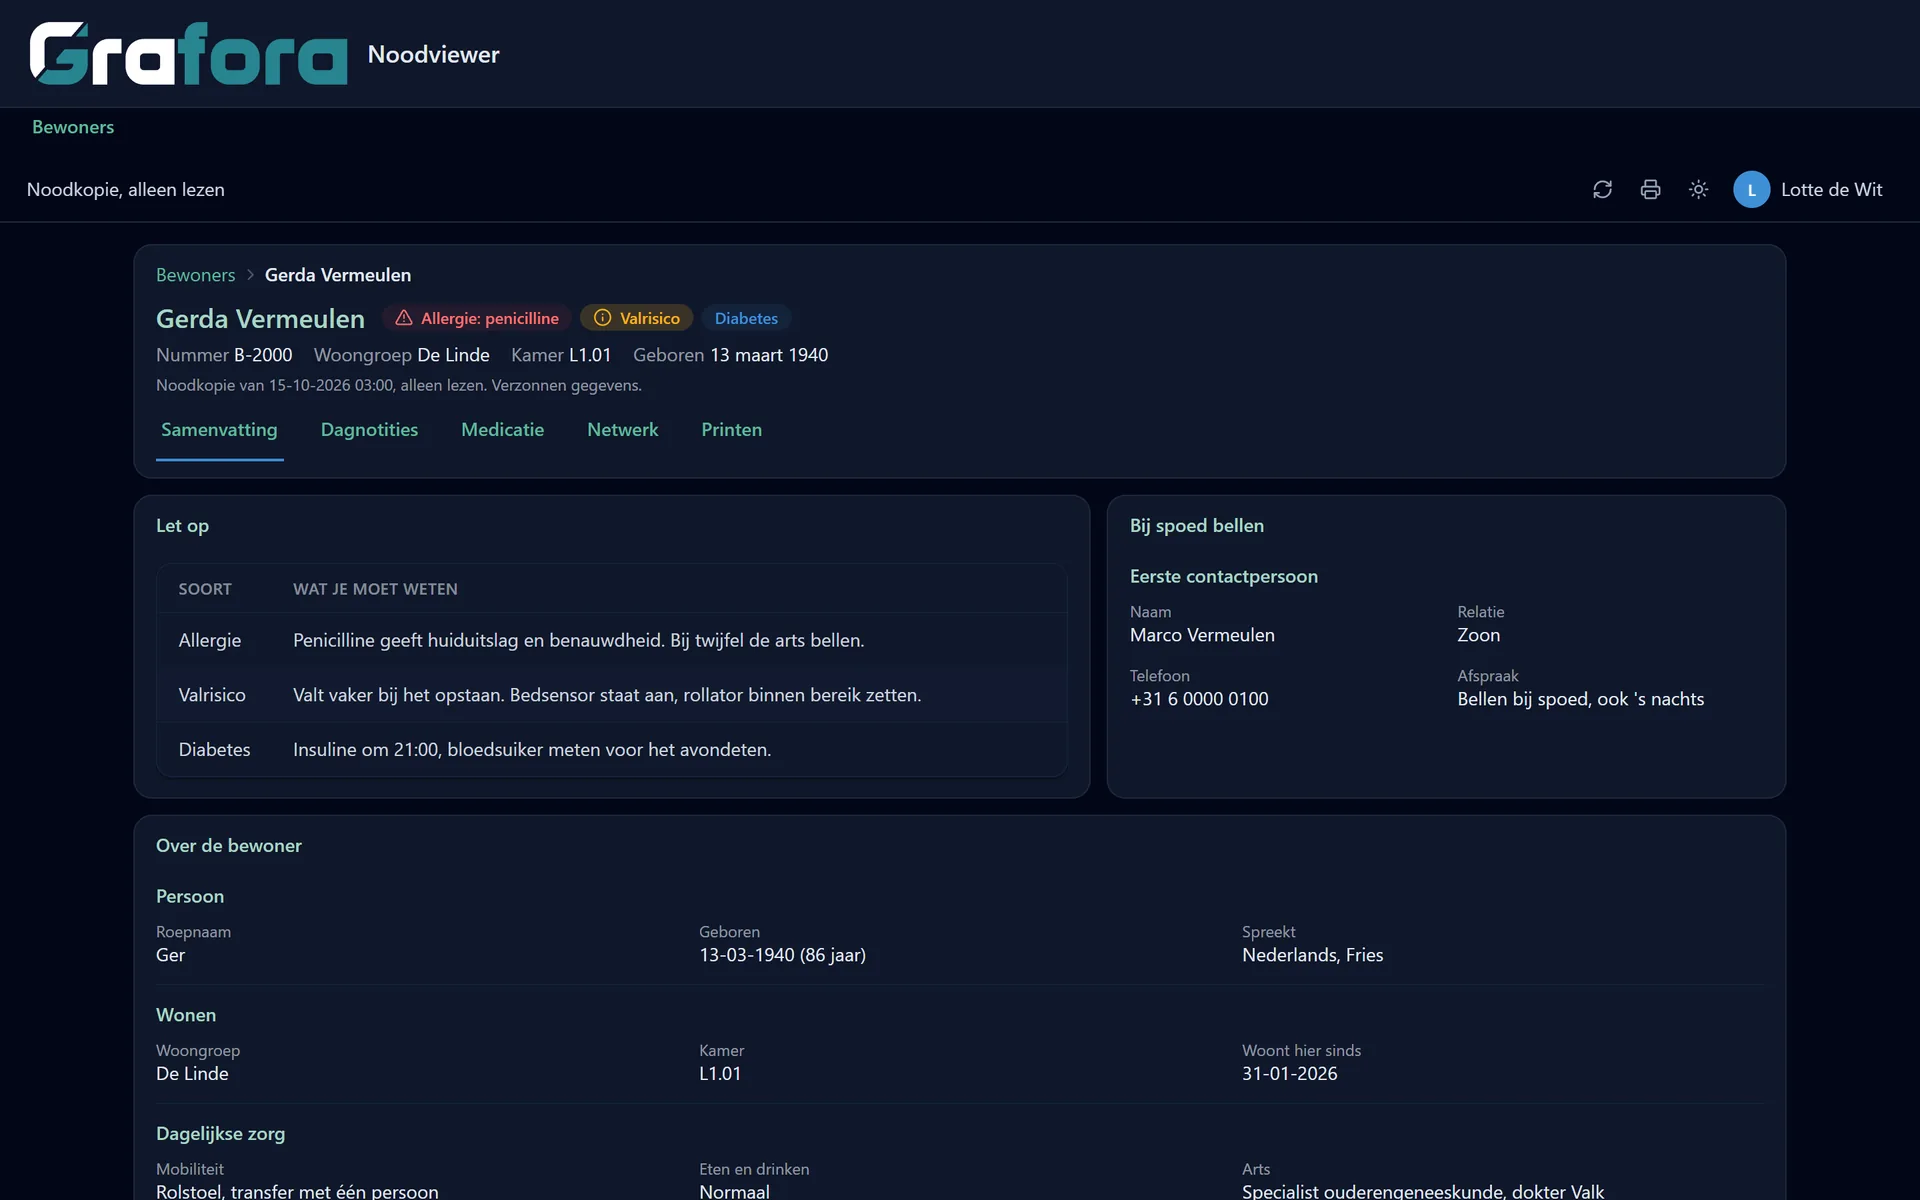1920x1200 pixels.
Task: Click the Gerda Vermeulen page heading
Action: tap(260, 319)
